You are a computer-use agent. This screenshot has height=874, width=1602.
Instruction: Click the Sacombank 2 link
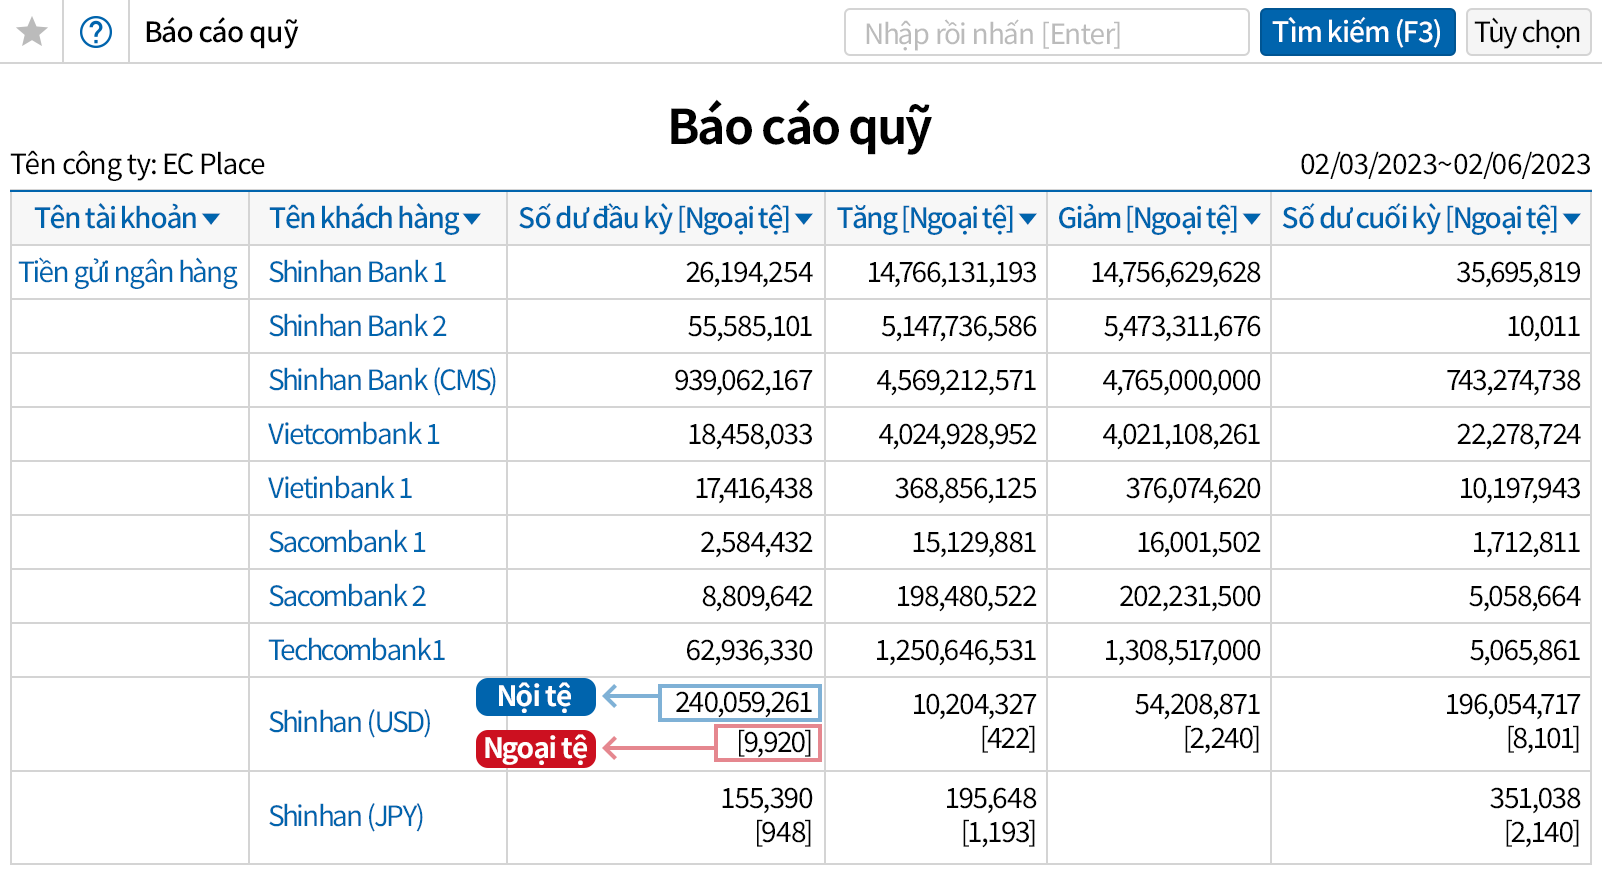(347, 597)
